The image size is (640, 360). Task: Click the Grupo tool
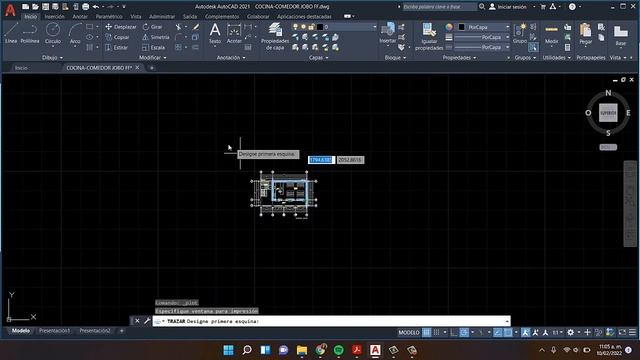pyautogui.click(x=520, y=33)
